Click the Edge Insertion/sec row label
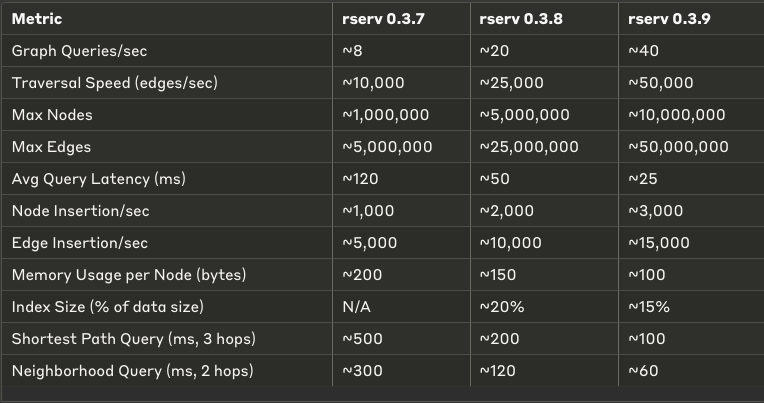The image size is (764, 403). (80, 243)
